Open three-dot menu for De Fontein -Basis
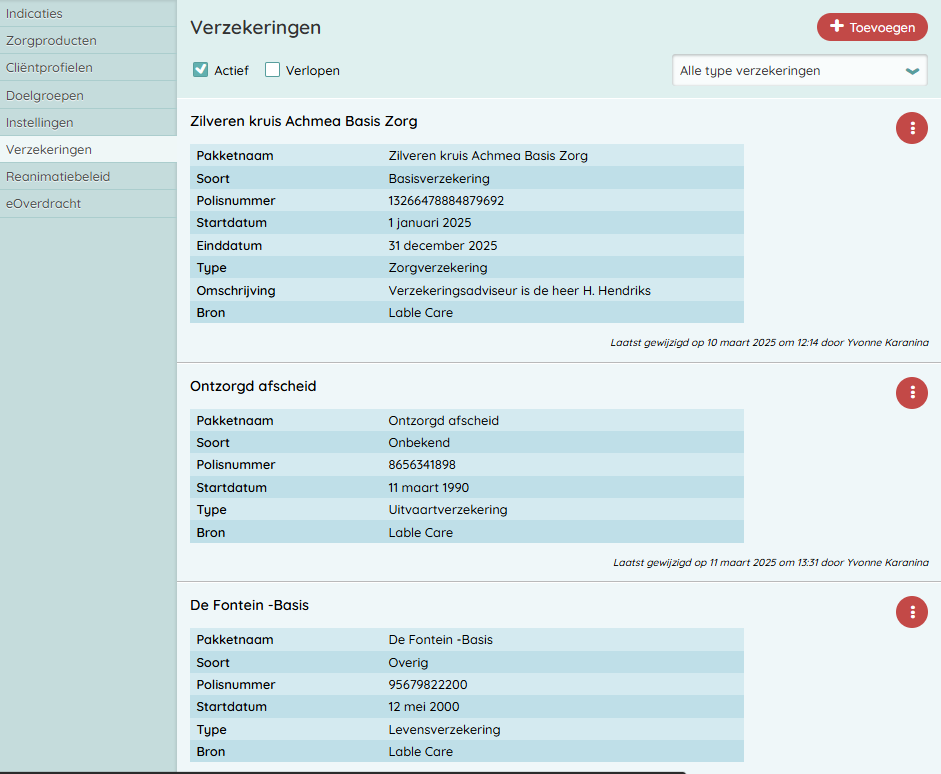The image size is (941, 774). click(x=911, y=612)
